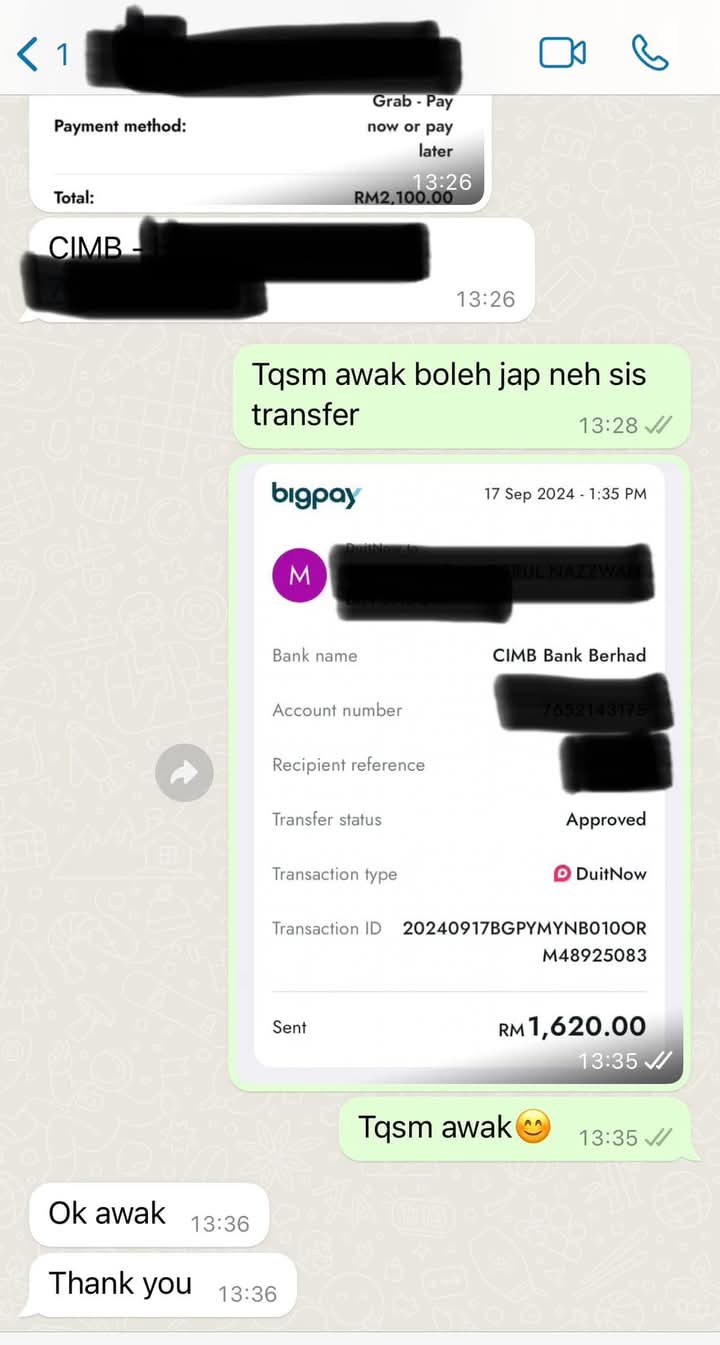
Task: Tap message 'Tqsm awak boleh jap neh sis transfer'
Action: pos(461,396)
